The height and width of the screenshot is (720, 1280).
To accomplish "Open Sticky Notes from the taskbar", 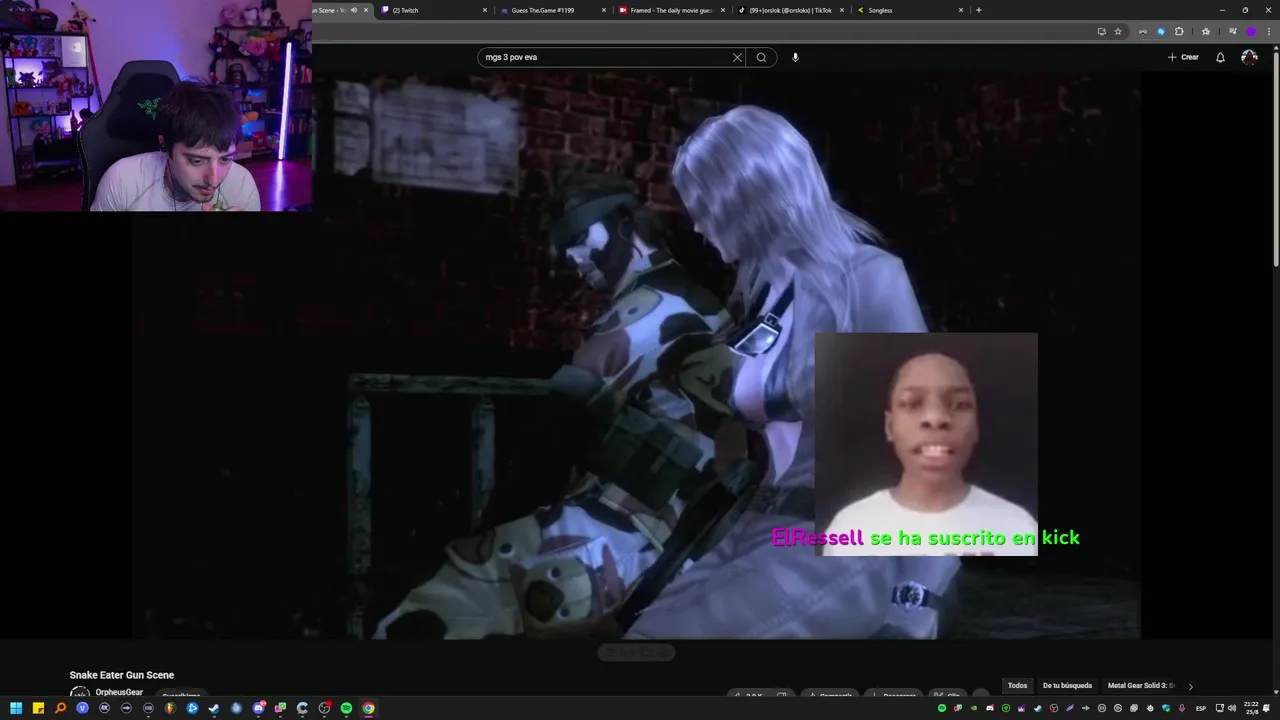I will [38, 708].
